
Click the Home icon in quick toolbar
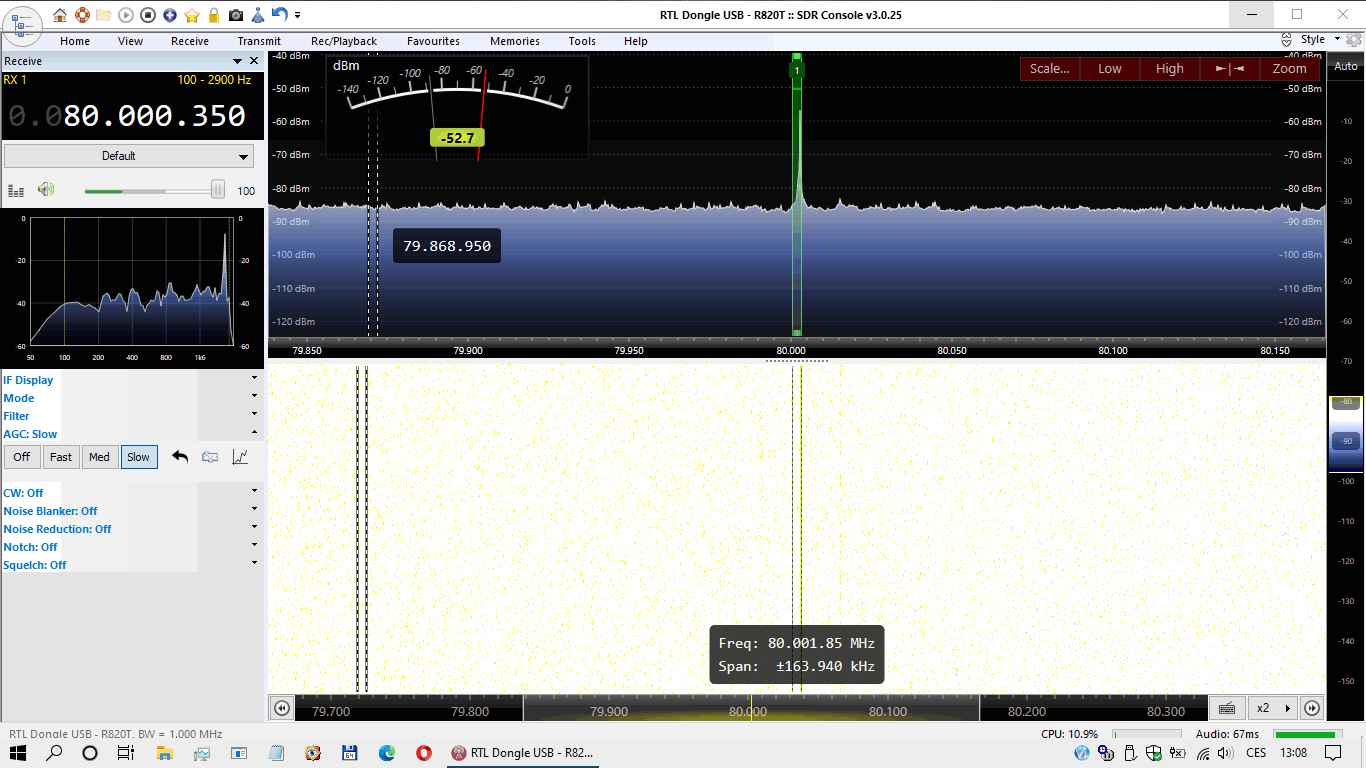pos(60,15)
